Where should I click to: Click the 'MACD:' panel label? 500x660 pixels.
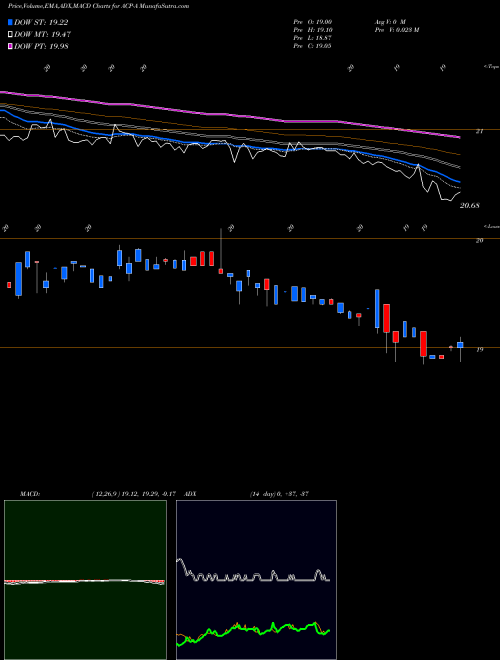click(30, 494)
